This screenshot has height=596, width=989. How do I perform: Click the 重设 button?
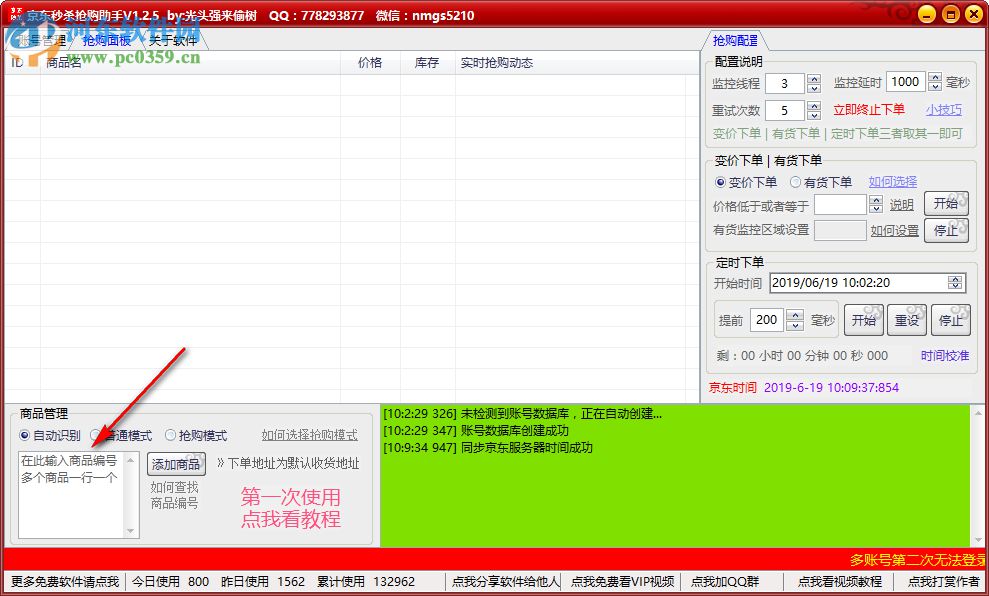[908, 319]
